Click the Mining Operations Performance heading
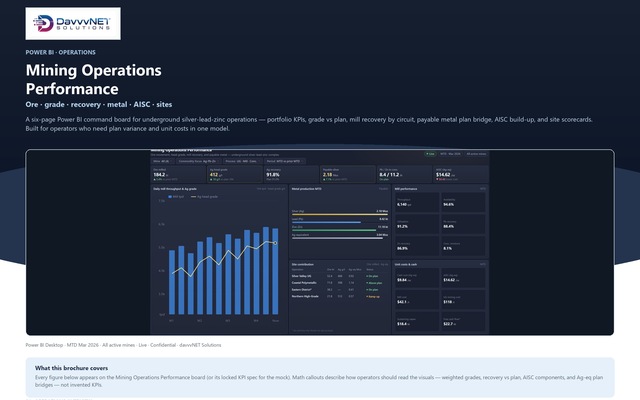The height and width of the screenshot is (400, 640). click(x=94, y=79)
